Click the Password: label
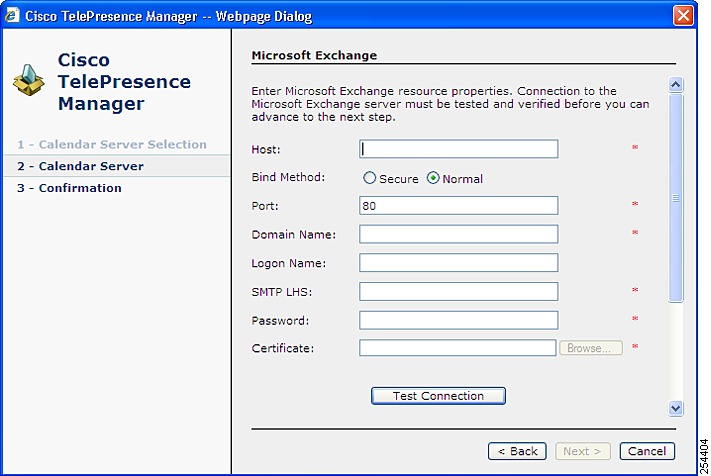This screenshot has height=476, width=711. [x=280, y=321]
